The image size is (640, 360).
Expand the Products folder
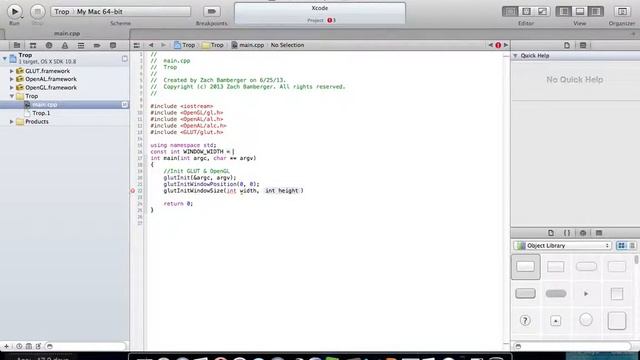pyautogui.click(x=12, y=122)
